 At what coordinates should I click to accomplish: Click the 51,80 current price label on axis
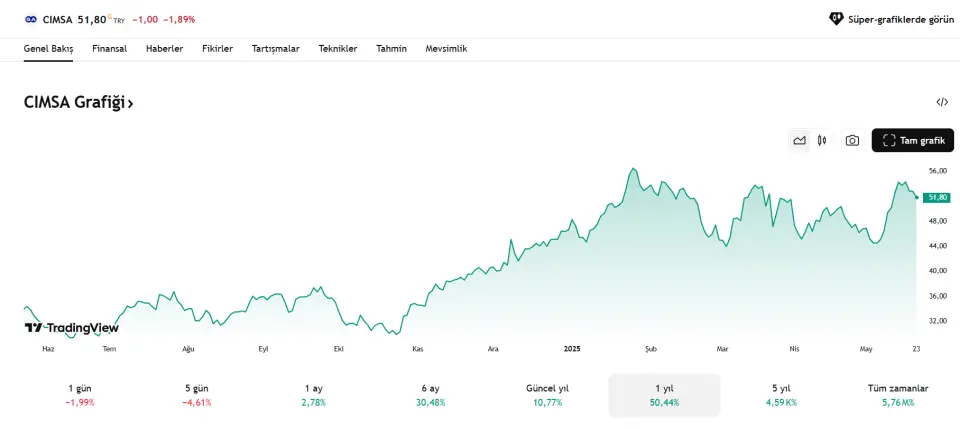[x=937, y=197]
